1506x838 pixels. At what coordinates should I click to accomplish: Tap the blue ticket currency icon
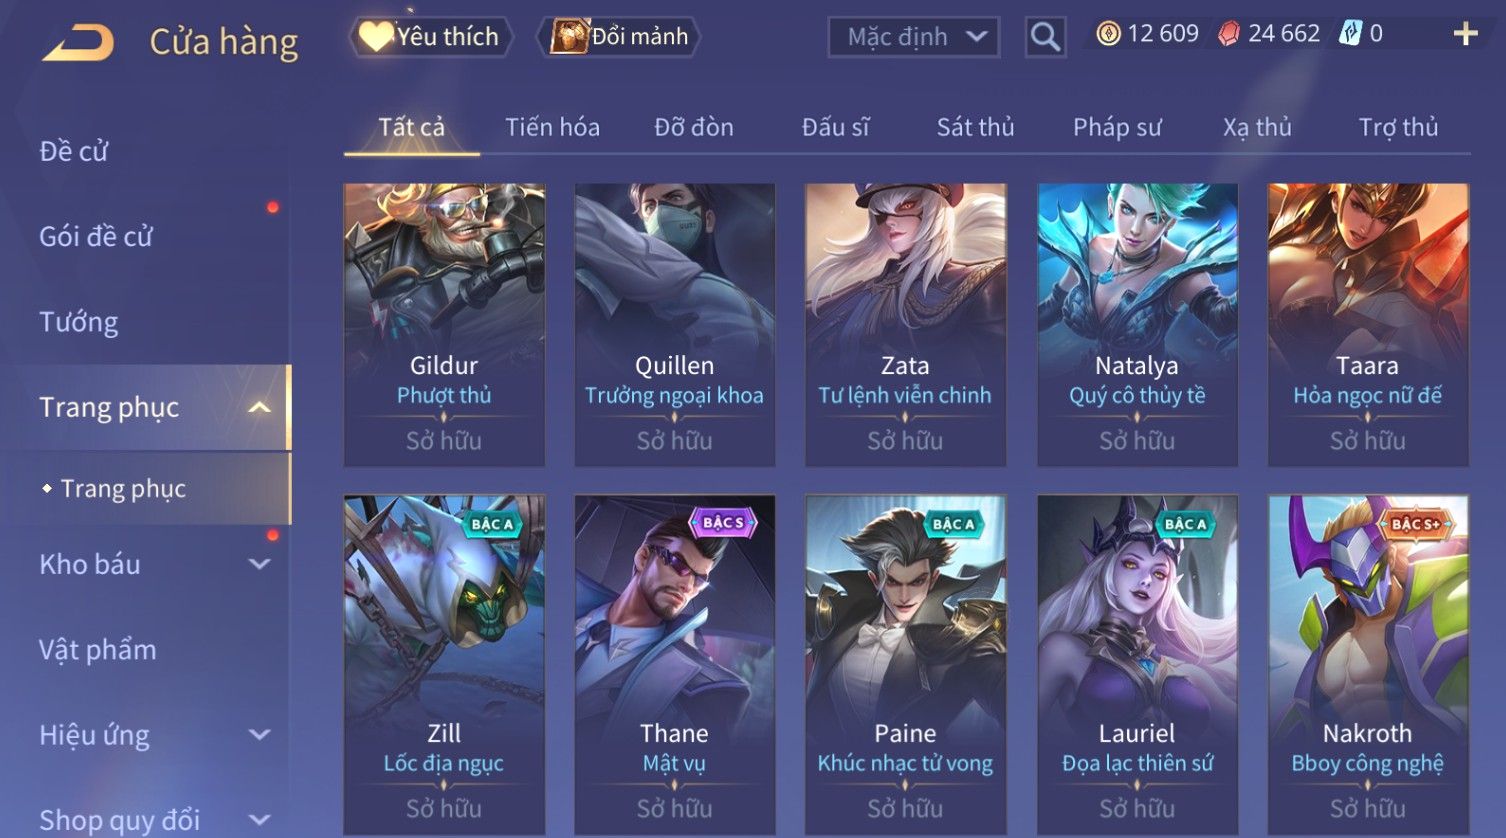pos(1351,34)
